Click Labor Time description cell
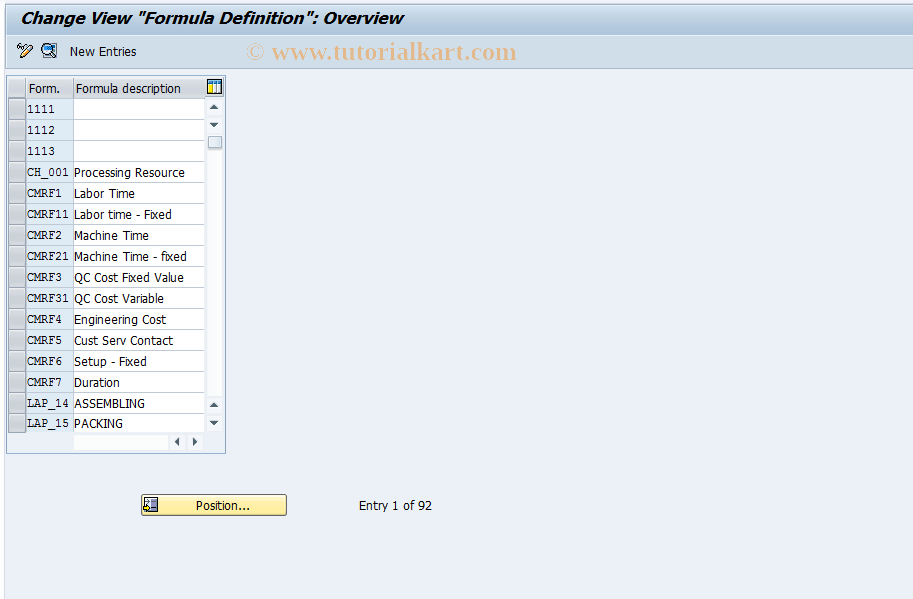Image resolution: width=913 pixels, height=599 pixels. pyautogui.click(x=139, y=193)
